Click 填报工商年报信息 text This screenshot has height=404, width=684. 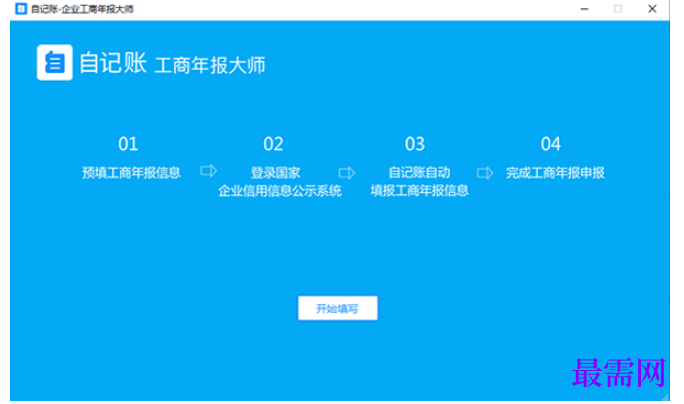(x=419, y=191)
